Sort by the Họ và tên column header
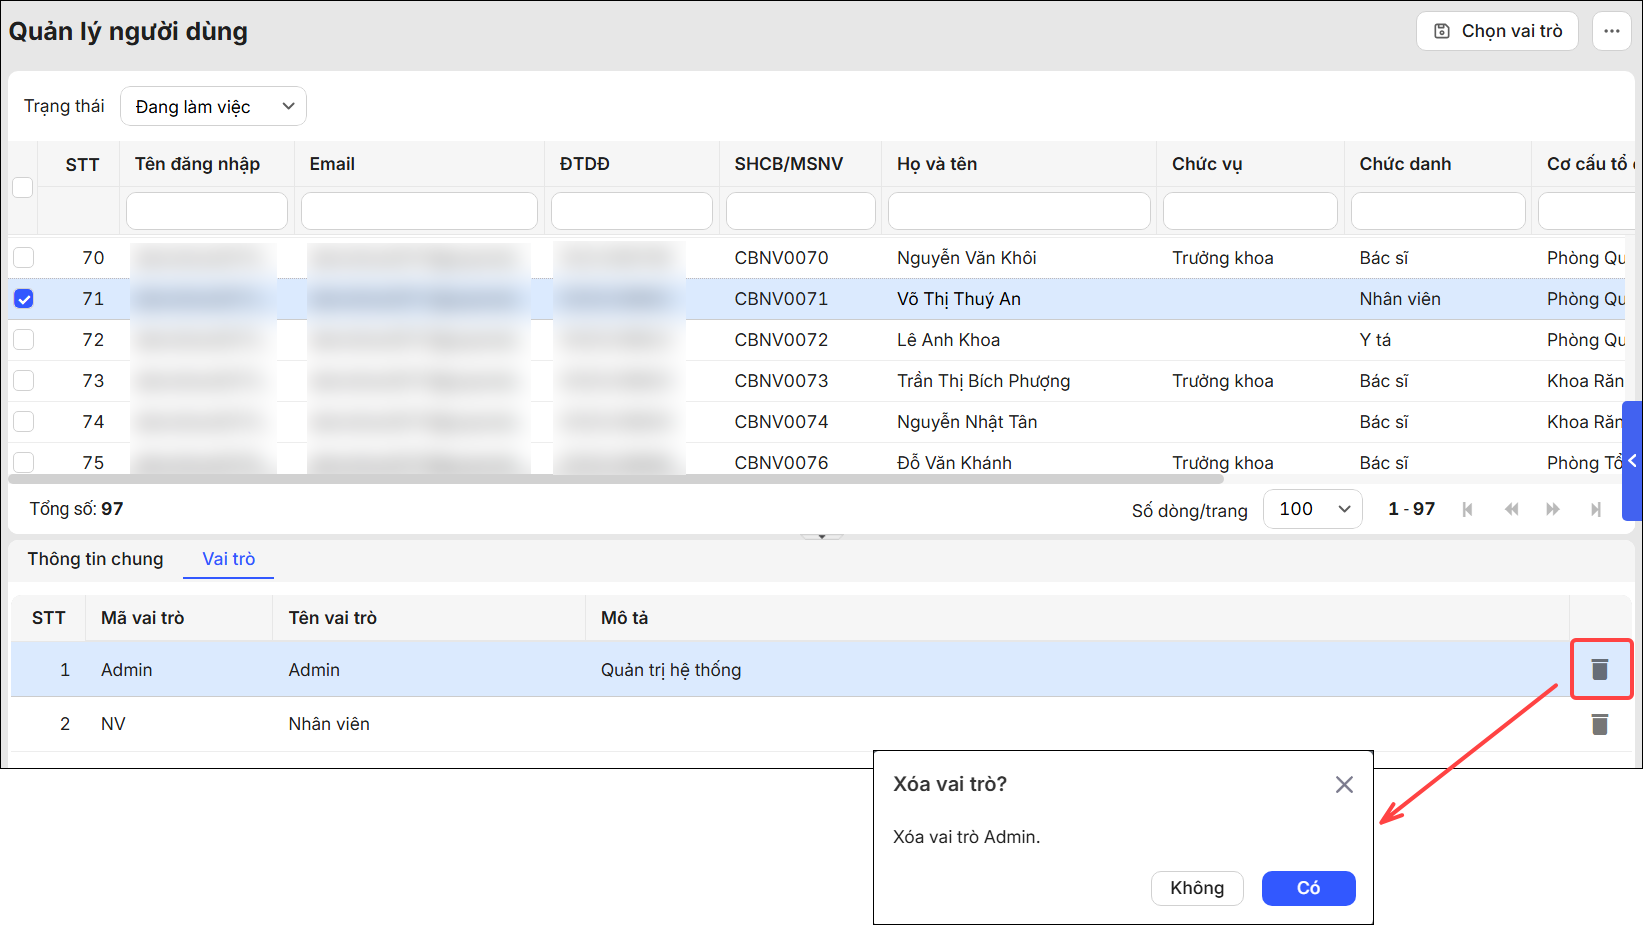Viewport: 1643px width, 944px height. [937, 164]
